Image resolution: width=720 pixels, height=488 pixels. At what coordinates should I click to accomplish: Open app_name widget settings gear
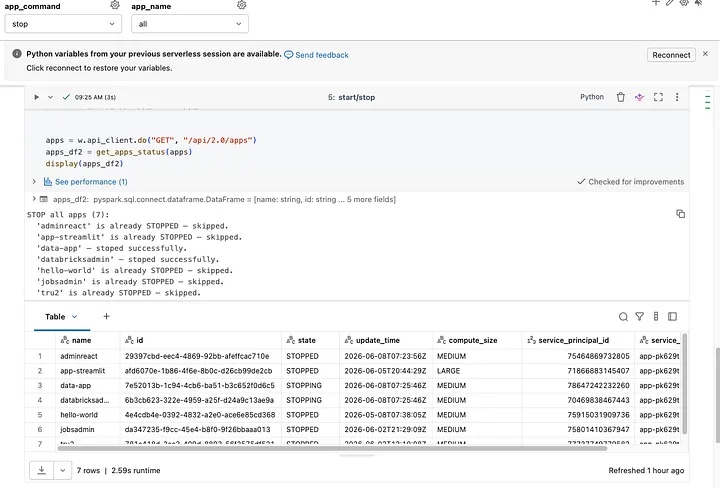click(242, 5)
